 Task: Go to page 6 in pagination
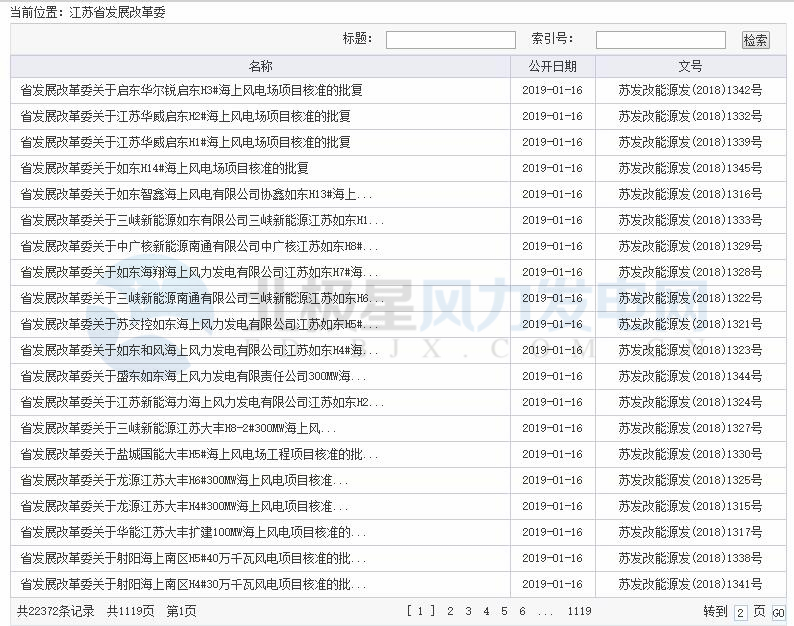(522, 611)
